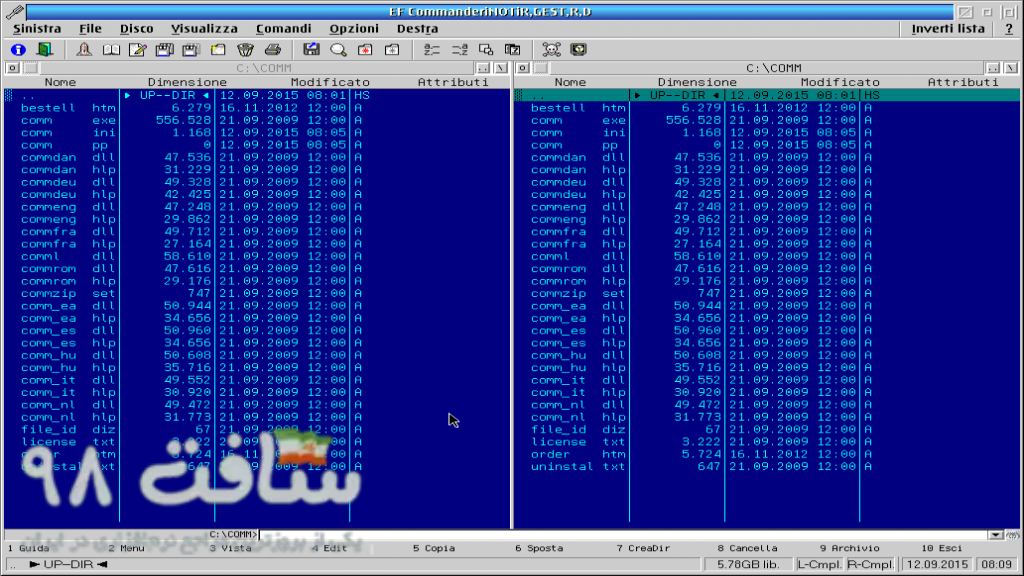Open the Opzioni menu
Screen dimensions: 1024x576
[x=354, y=29]
